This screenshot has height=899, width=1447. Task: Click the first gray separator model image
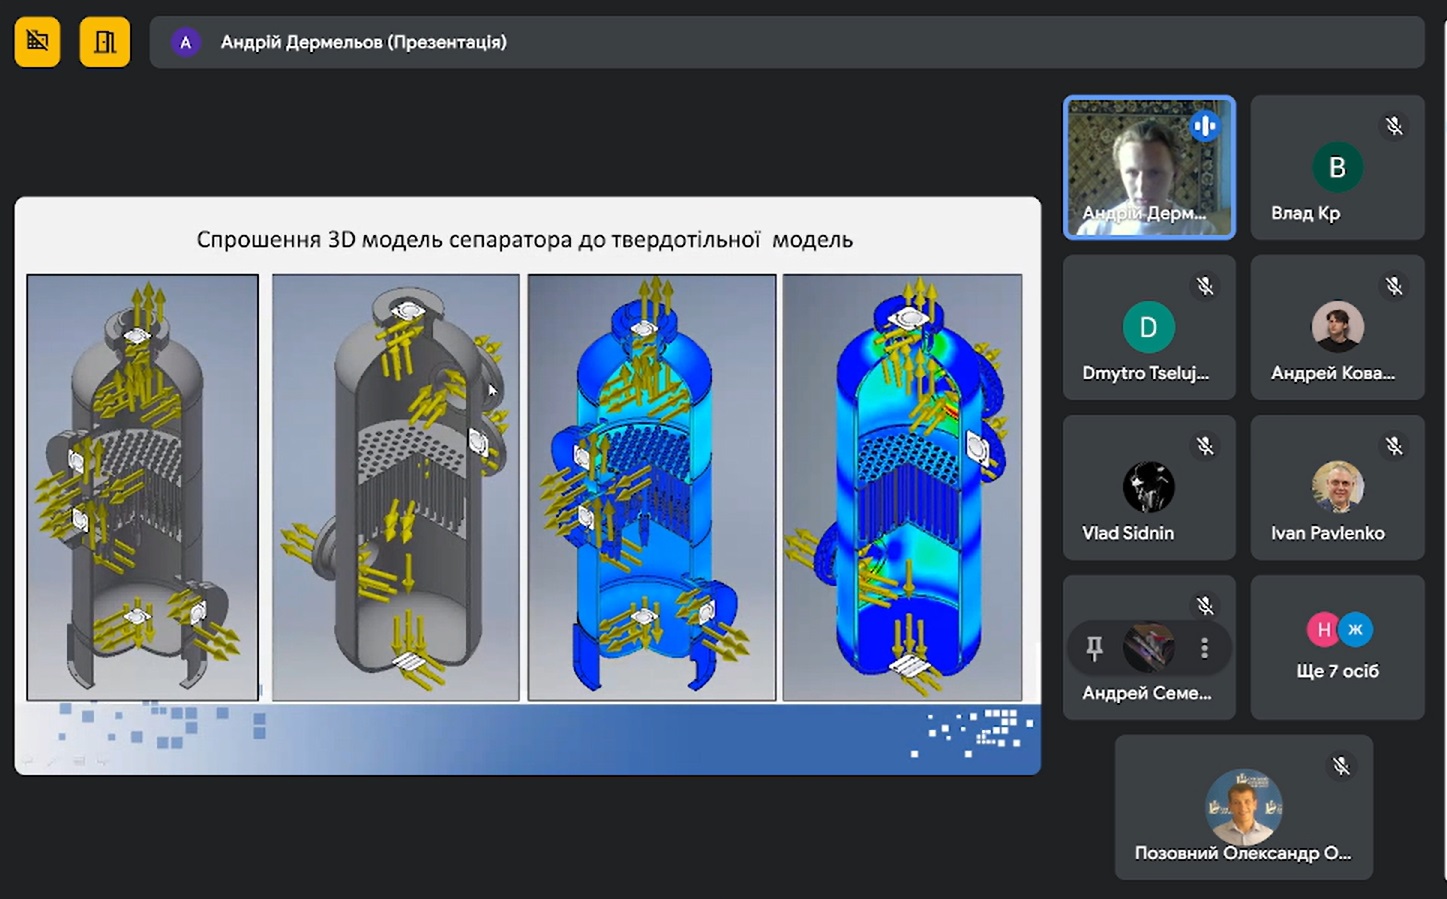point(142,487)
